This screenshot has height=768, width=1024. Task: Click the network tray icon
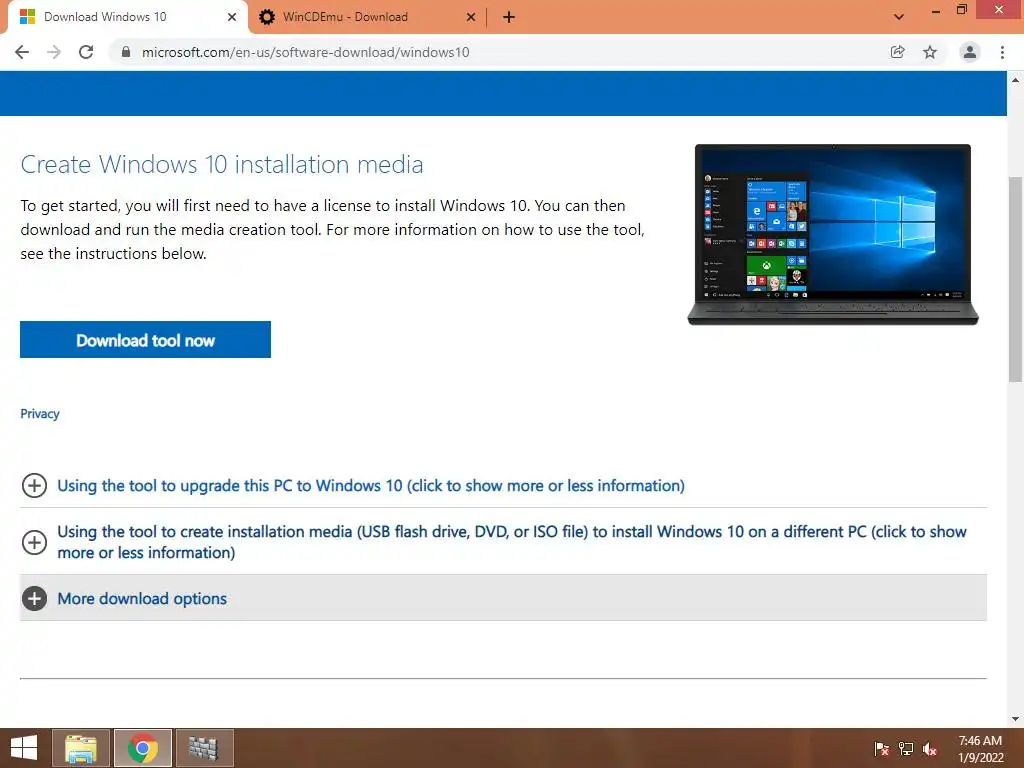(x=906, y=749)
